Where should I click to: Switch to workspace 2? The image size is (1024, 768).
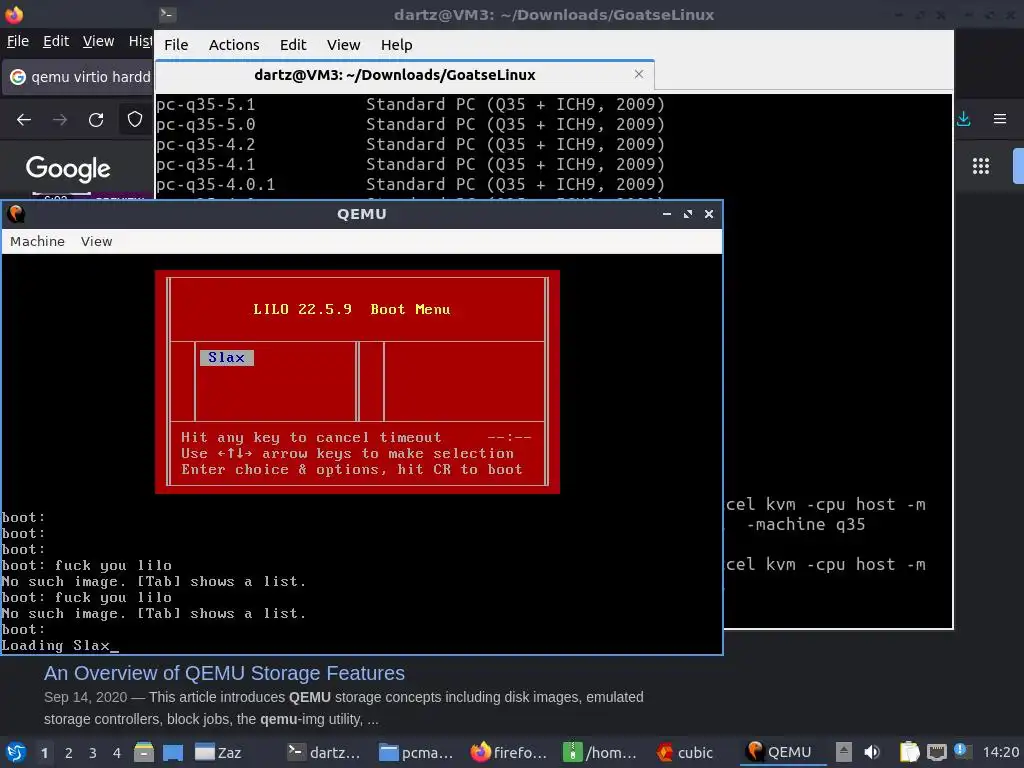(x=69, y=753)
